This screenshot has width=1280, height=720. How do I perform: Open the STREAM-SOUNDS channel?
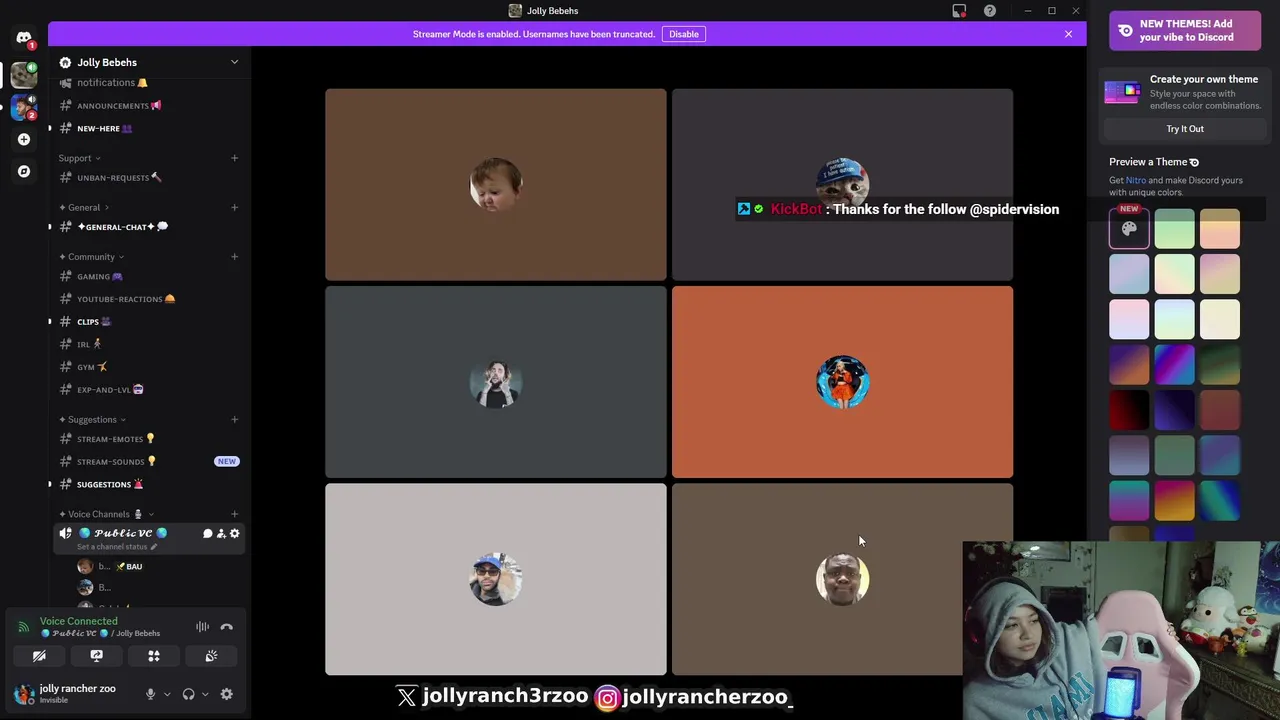click(x=148, y=462)
